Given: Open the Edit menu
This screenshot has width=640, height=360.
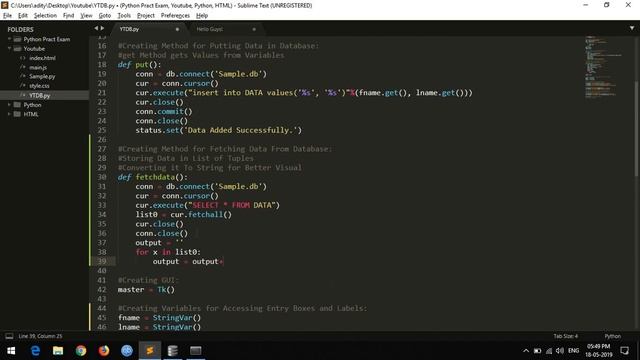Looking at the screenshot, I should 23,16.
